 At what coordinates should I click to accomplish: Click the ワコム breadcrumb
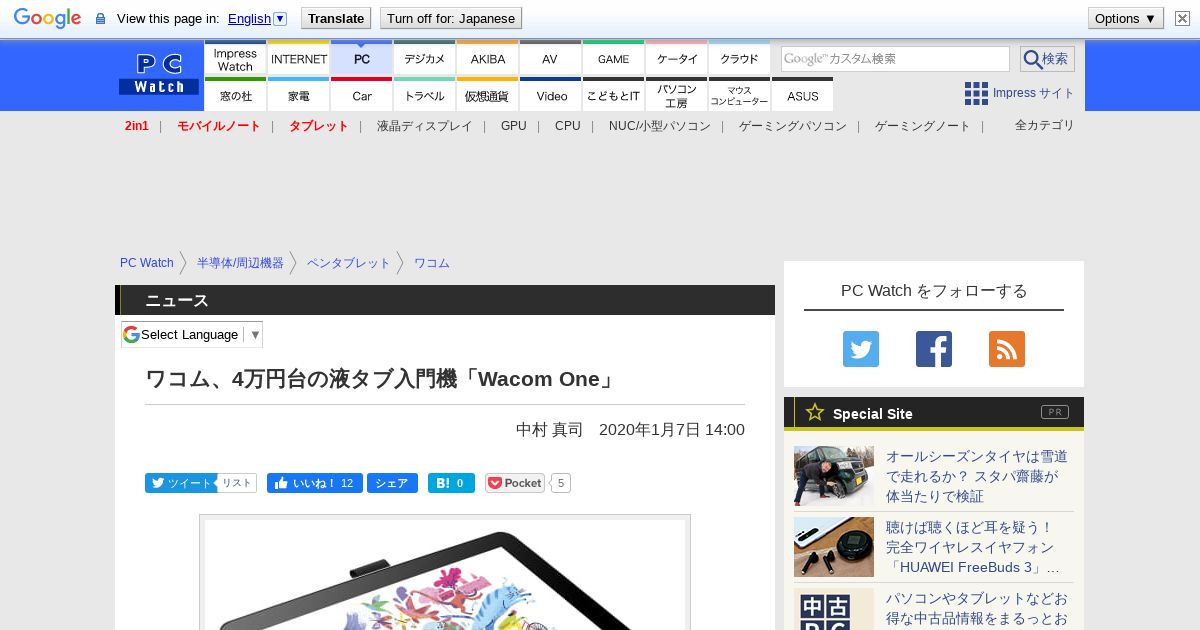pos(432,263)
